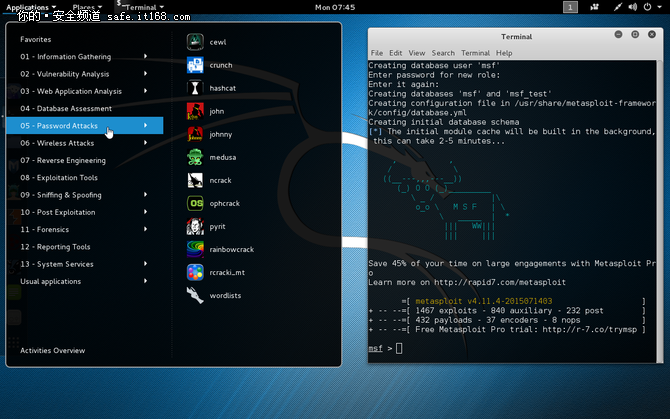This screenshot has width=670, height=419.
Task: Expand 09 - Sniffing & Spoofing submenu arrow
Action: click(146, 195)
